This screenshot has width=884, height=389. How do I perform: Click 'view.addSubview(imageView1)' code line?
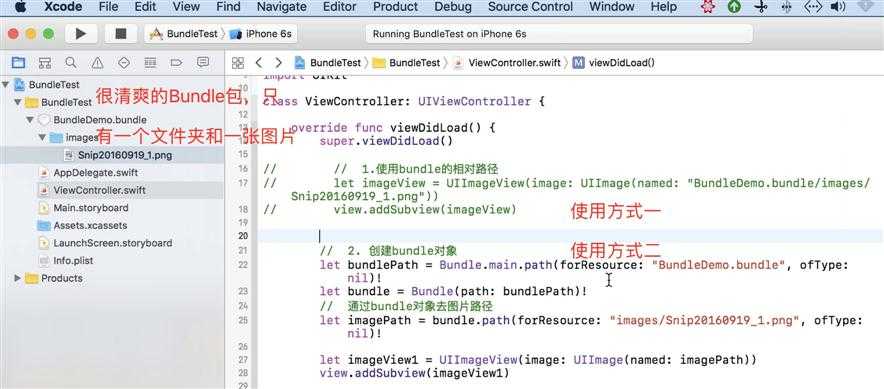[x=414, y=373]
